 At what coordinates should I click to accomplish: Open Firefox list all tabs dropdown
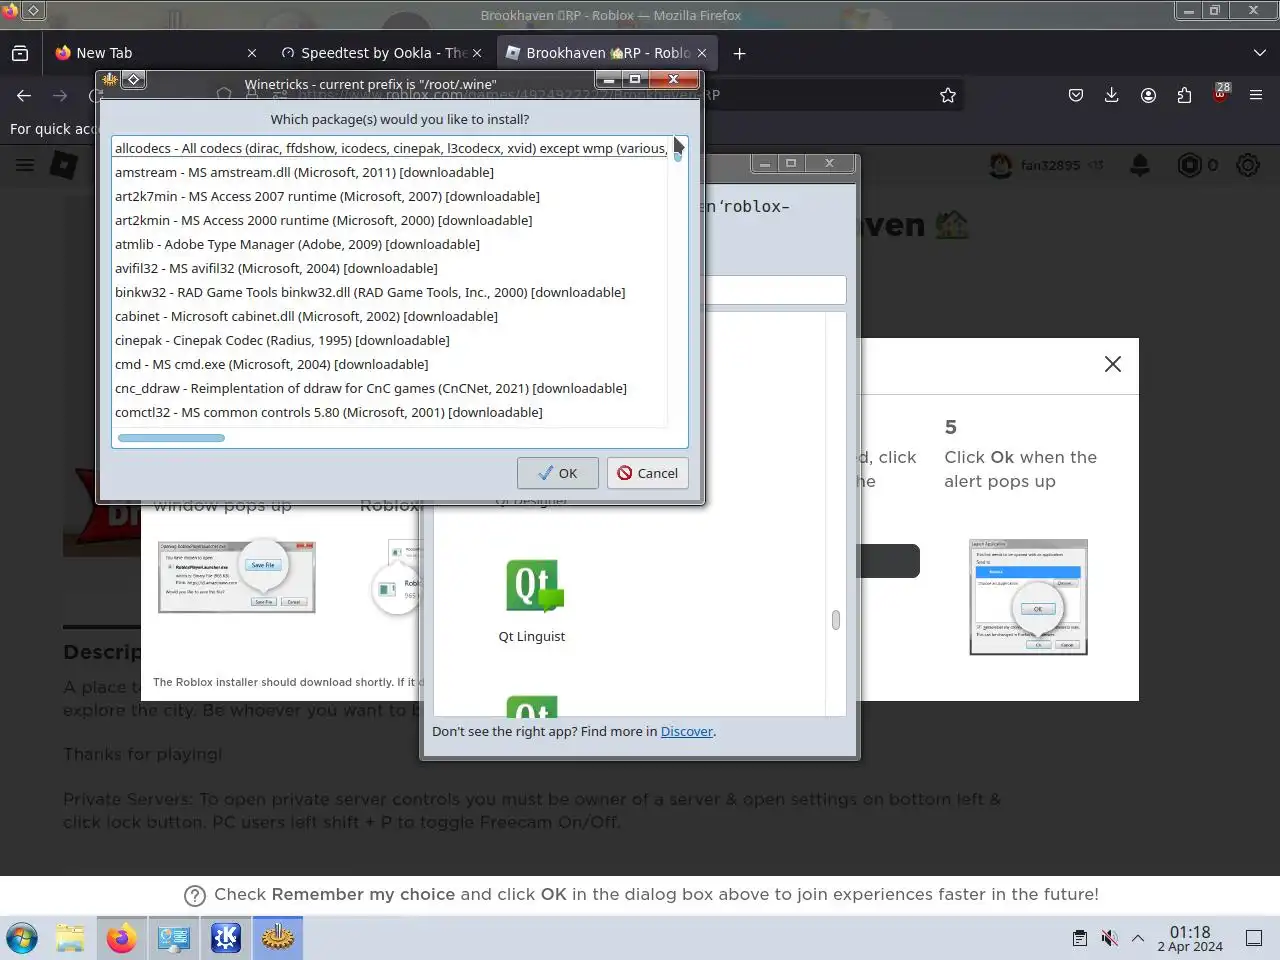pos(1259,53)
